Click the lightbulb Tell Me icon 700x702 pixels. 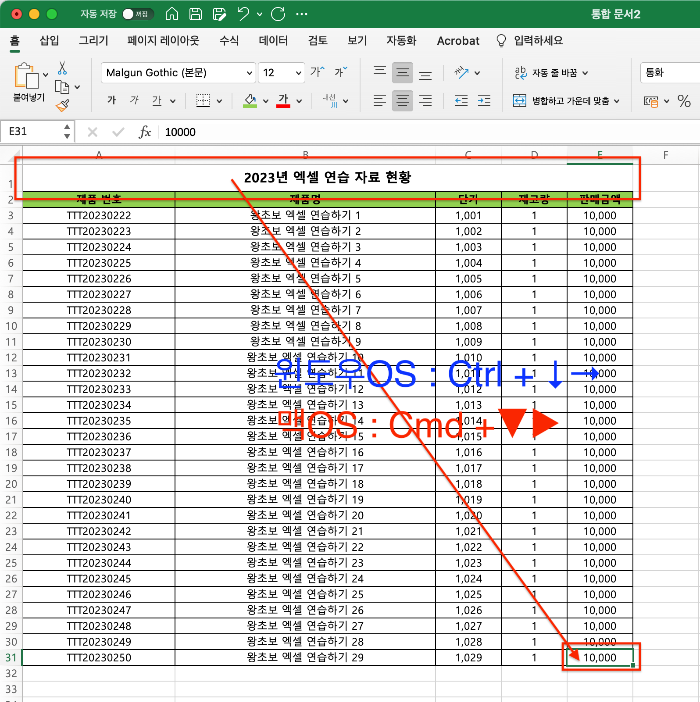(501, 41)
